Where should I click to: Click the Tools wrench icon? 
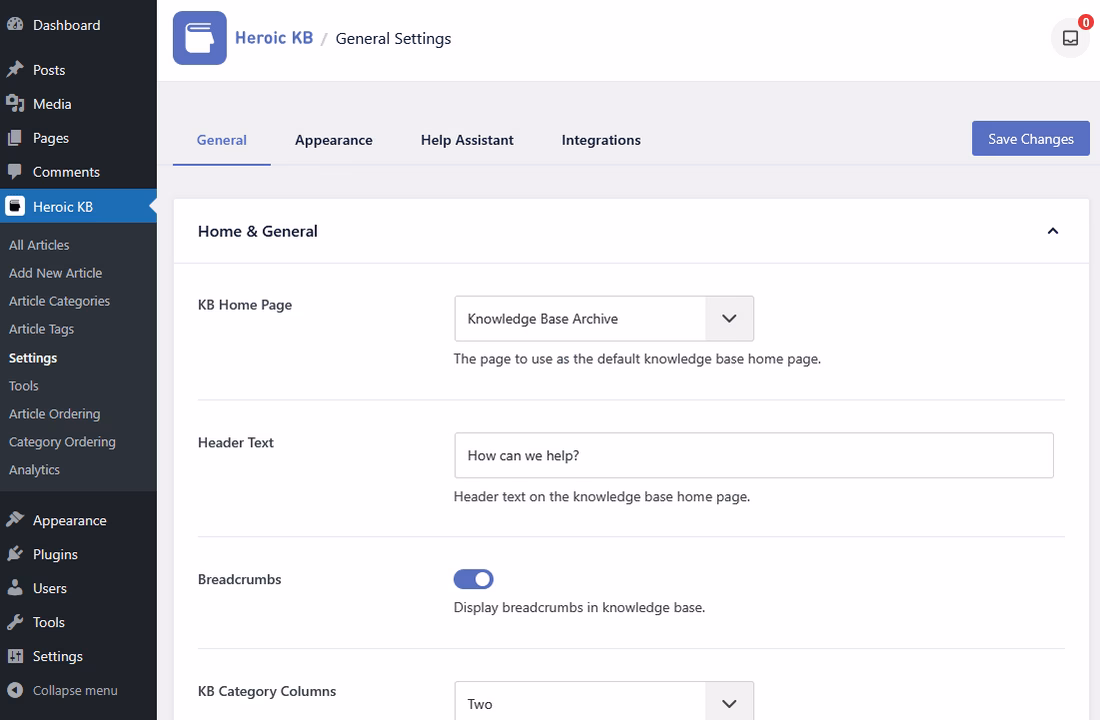15,622
